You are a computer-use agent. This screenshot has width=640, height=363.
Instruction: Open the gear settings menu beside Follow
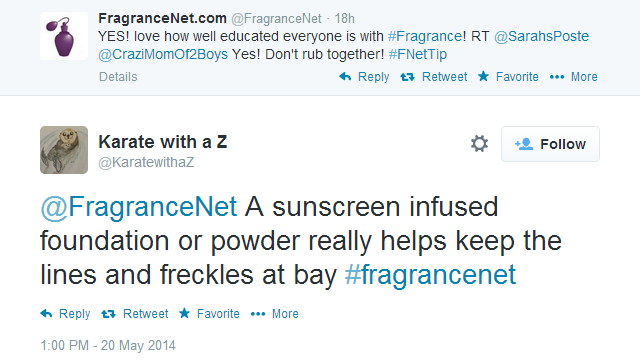479,144
